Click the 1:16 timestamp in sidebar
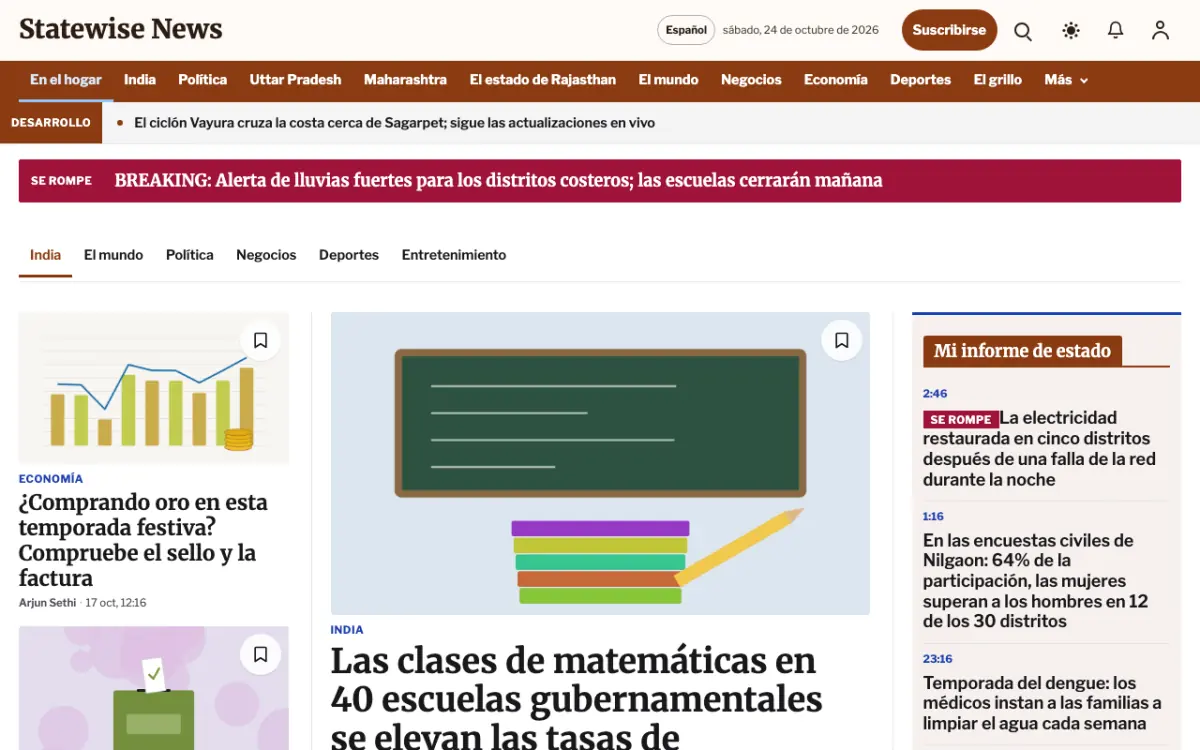This screenshot has height=750, width=1200. pyautogui.click(x=933, y=517)
